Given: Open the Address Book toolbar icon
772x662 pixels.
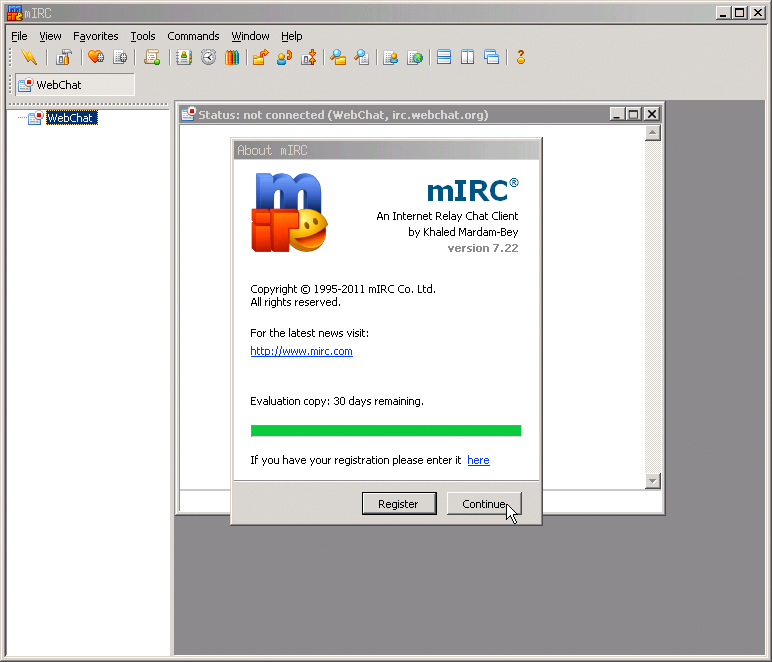Looking at the screenshot, I should coord(184,58).
